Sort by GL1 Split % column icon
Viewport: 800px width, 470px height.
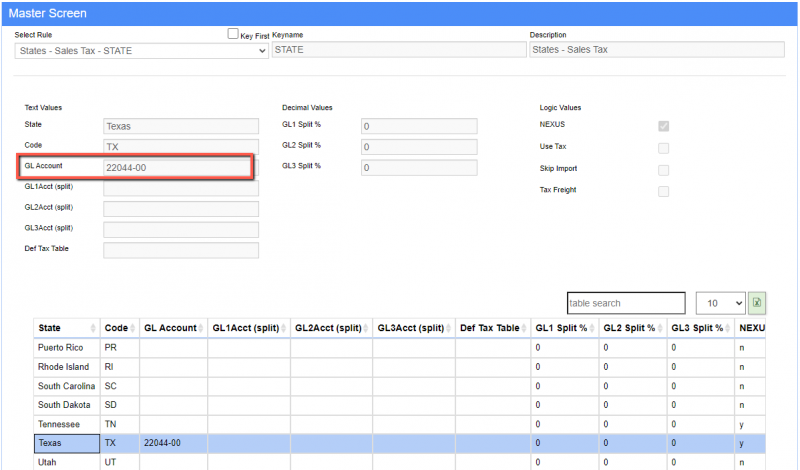pyautogui.click(x=593, y=328)
